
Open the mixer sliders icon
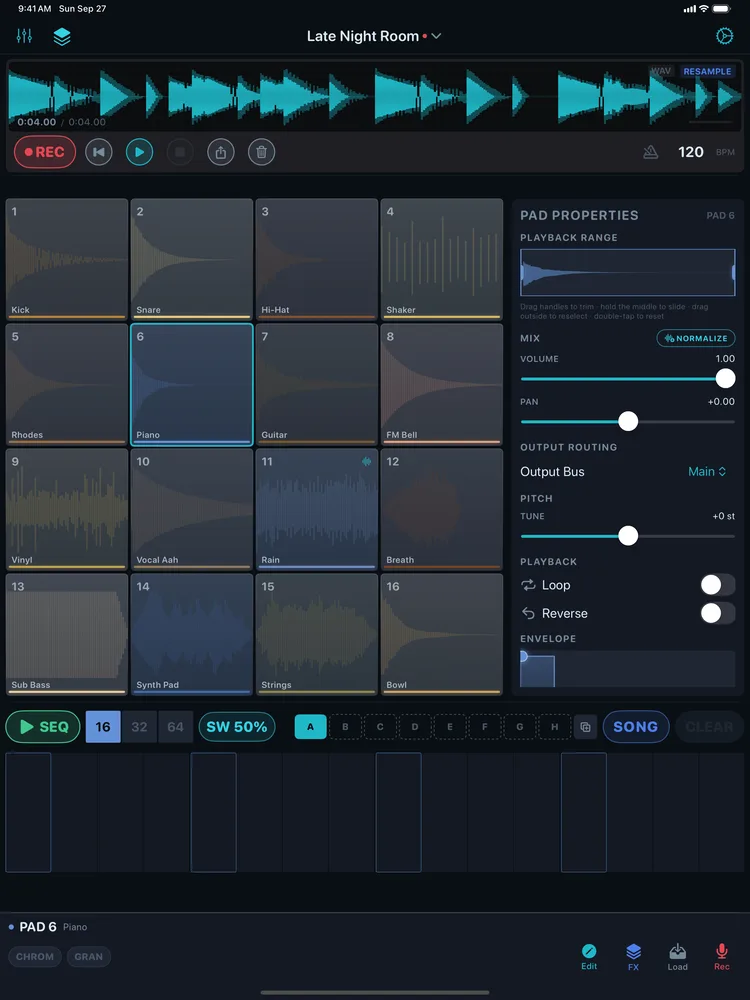pos(24,36)
